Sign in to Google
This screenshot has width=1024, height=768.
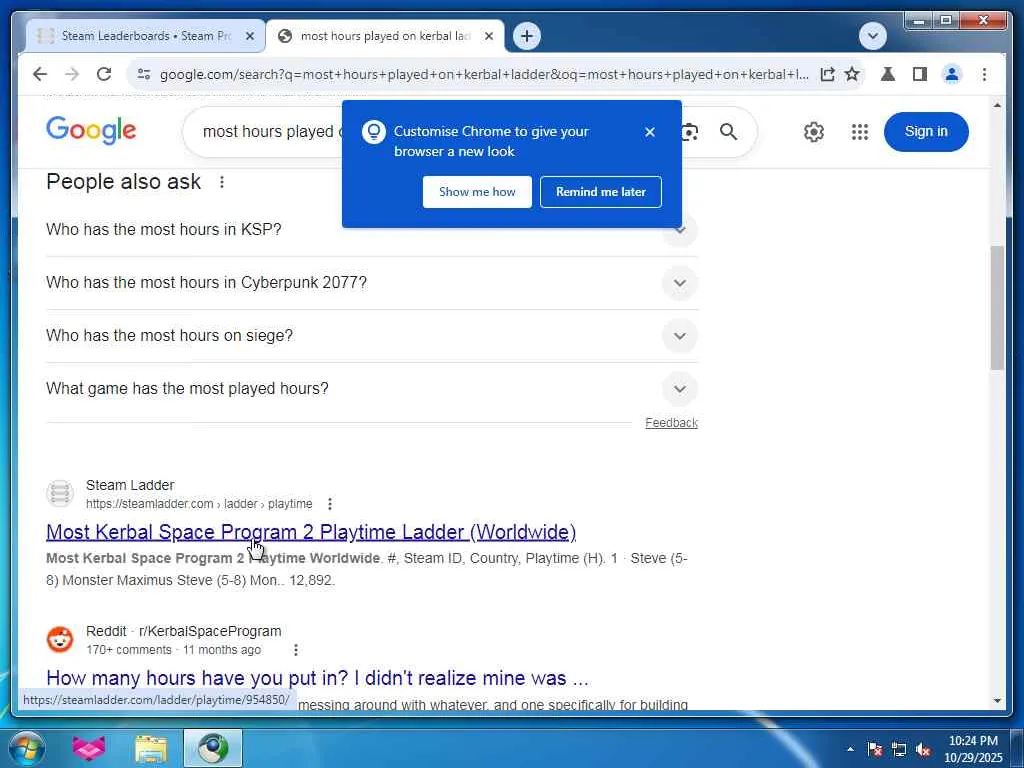926,131
